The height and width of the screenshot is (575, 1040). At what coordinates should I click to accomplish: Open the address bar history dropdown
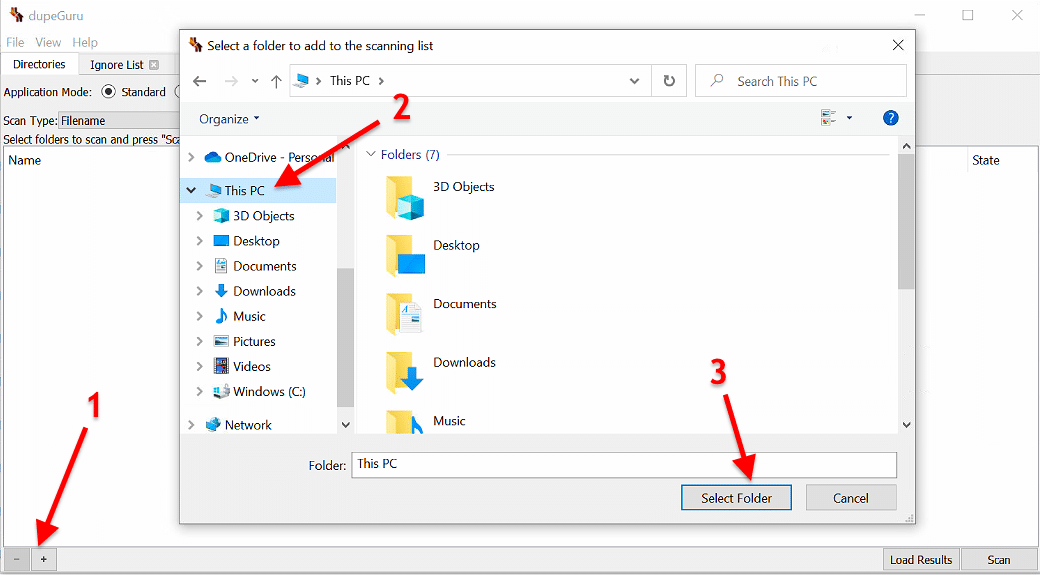coord(635,81)
